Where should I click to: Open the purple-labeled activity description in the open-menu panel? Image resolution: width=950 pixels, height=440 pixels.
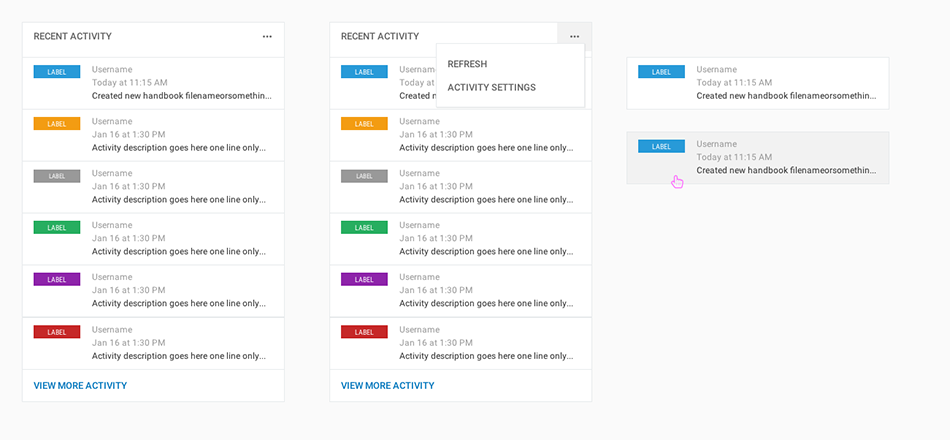[x=487, y=303]
